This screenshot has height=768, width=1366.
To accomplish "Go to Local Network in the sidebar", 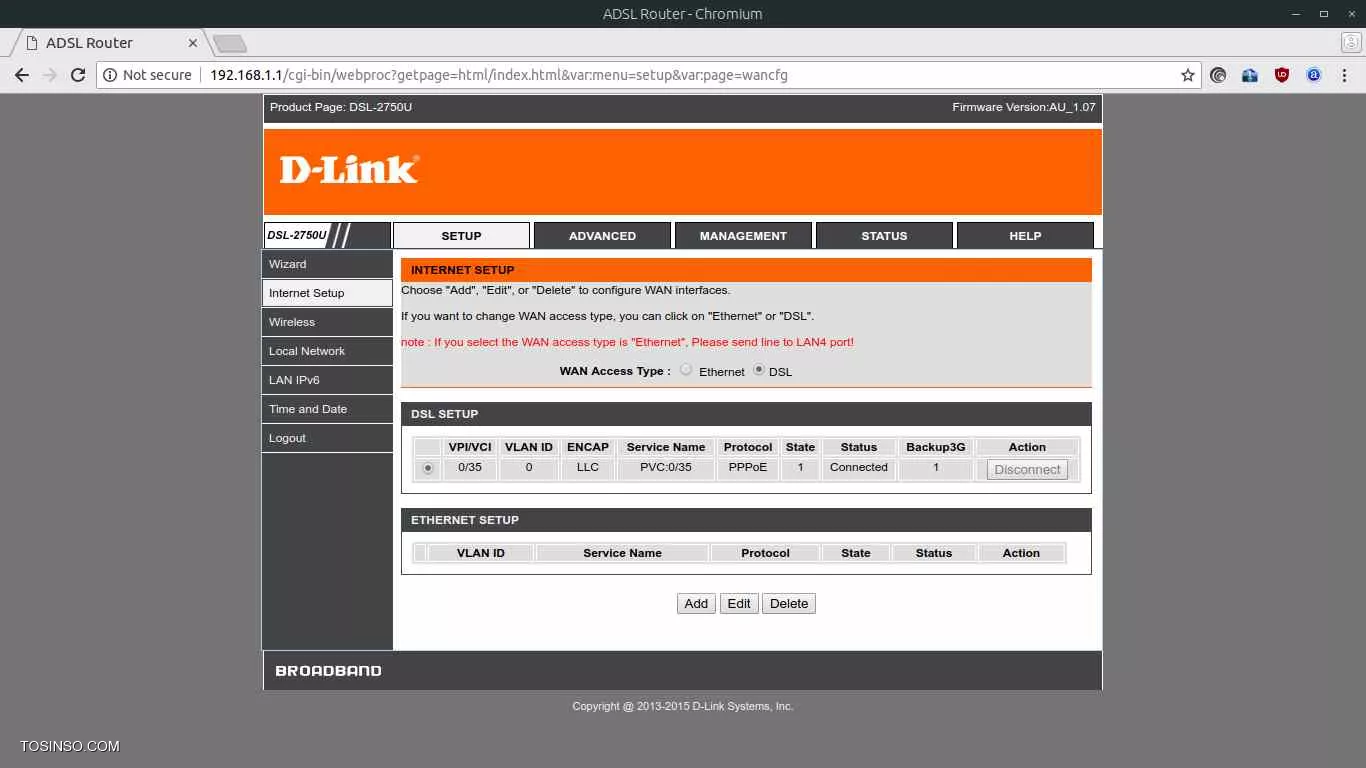I will 327,351.
